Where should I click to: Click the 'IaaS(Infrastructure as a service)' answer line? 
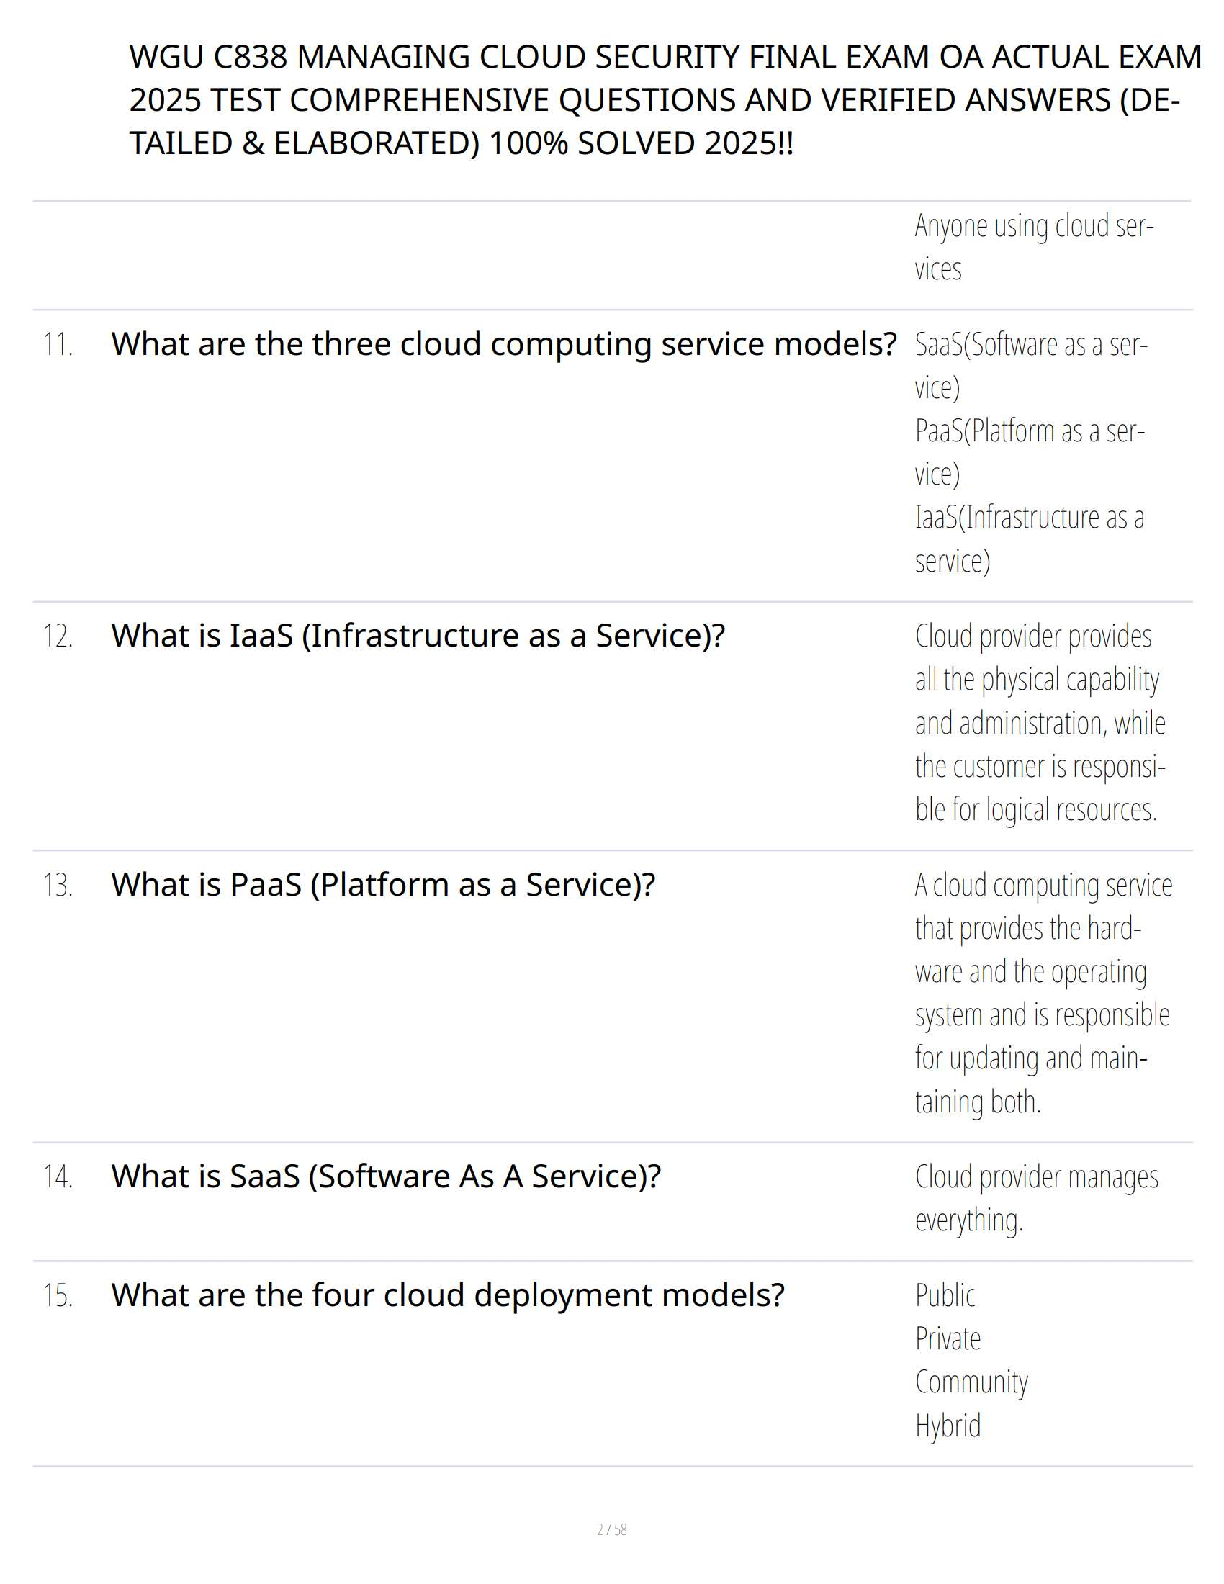(x=1028, y=539)
